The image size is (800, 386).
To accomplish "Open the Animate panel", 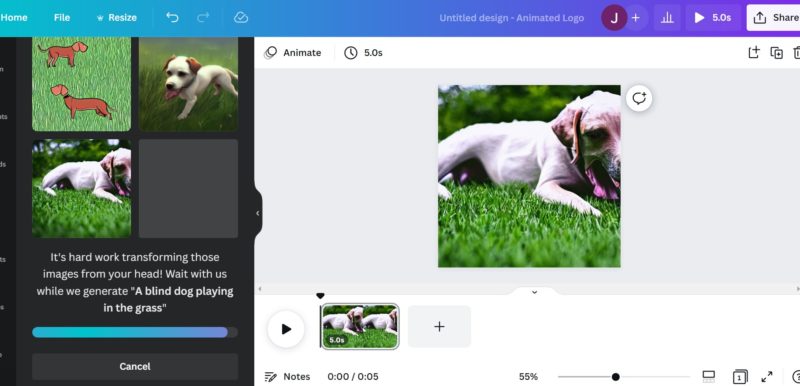I will click(x=292, y=53).
